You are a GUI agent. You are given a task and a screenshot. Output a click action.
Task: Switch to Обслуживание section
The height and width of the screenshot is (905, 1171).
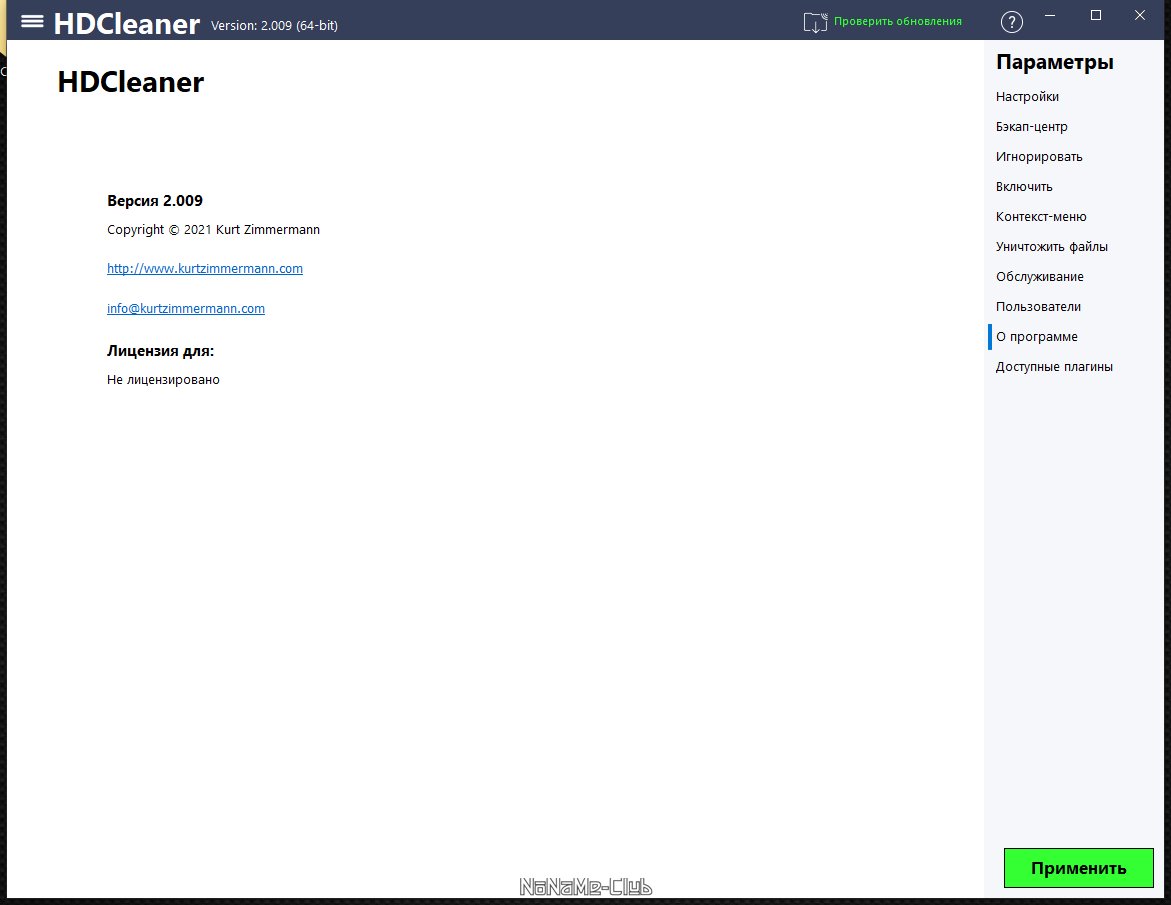coord(1039,277)
